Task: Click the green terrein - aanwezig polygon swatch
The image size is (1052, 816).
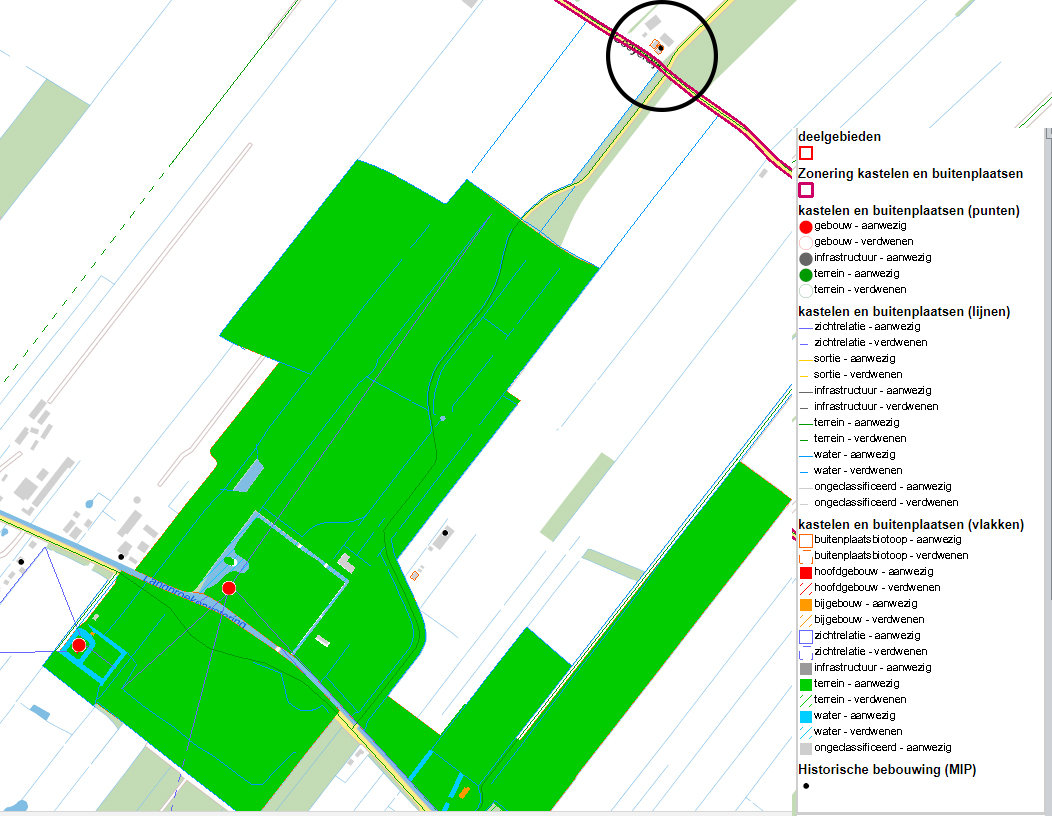Action: (x=806, y=684)
